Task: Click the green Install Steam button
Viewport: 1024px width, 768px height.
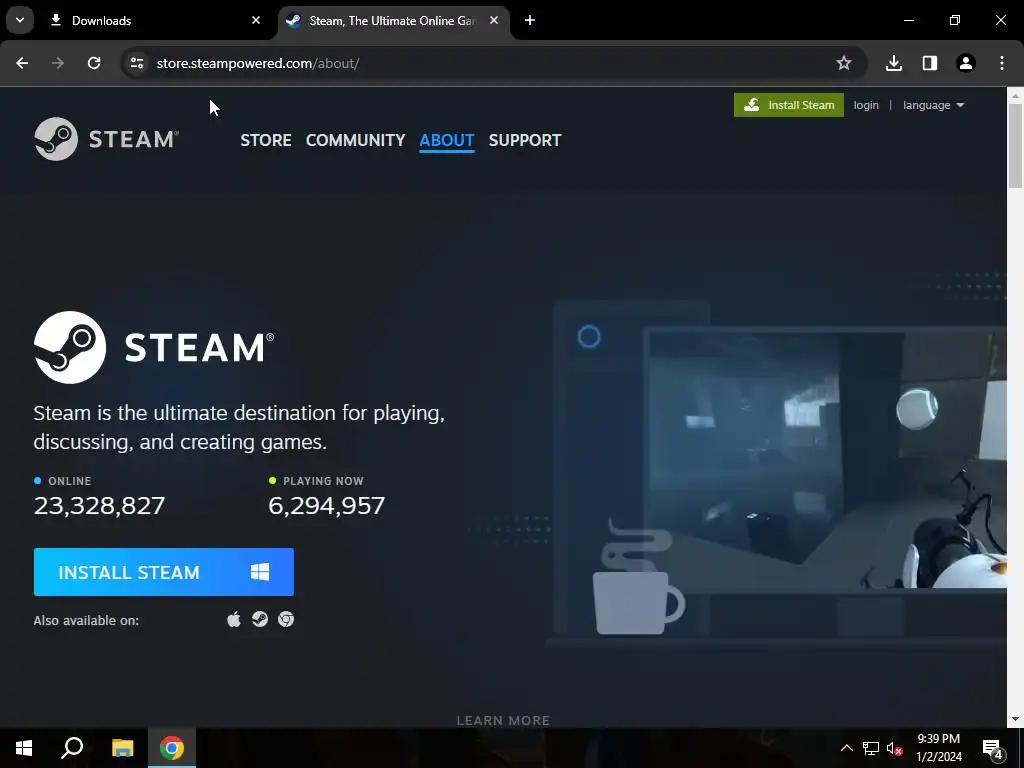Action: [789, 105]
